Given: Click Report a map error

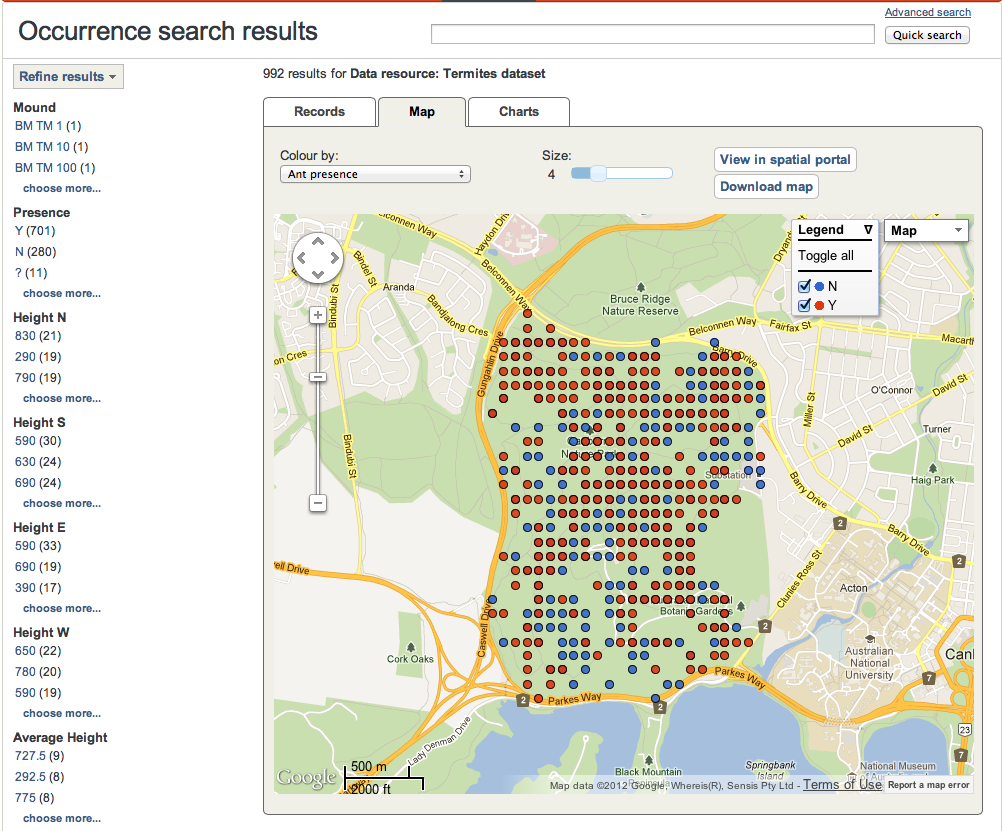Looking at the screenshot, I should click(x=929, y=785).
